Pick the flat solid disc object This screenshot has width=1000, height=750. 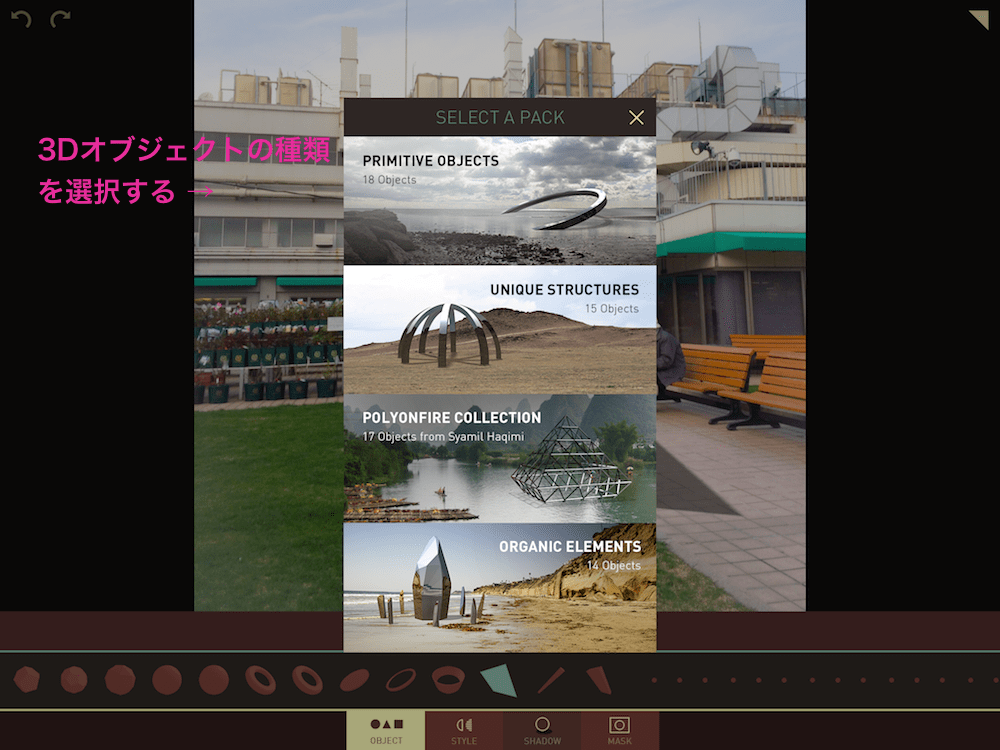tap(355, 680)
